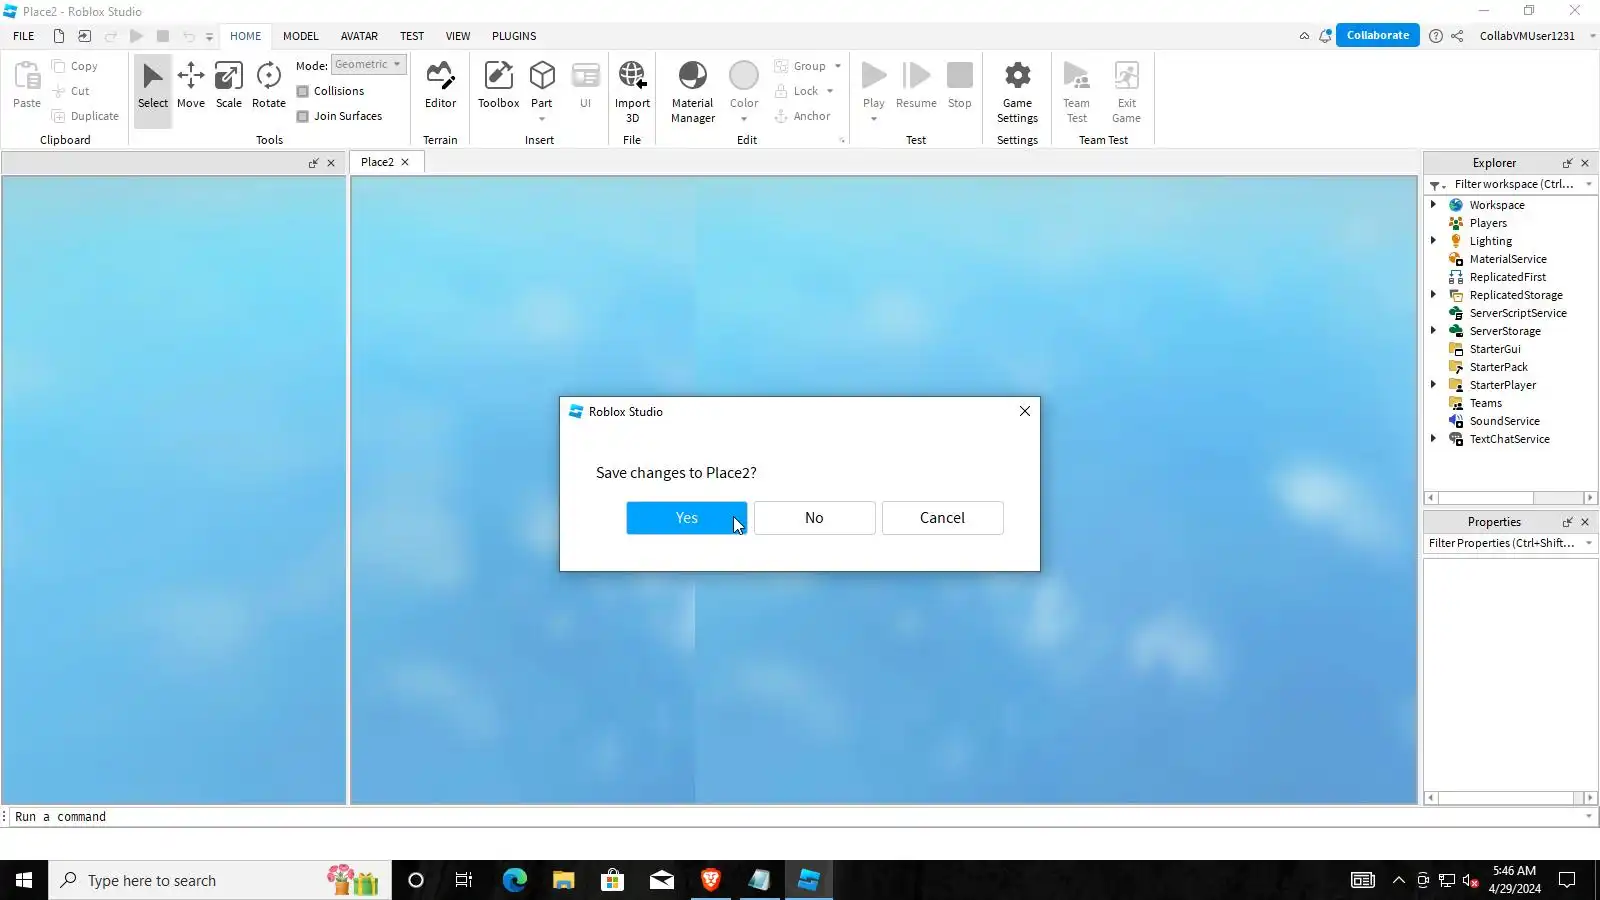
Task: Open the Mode Geometric dropdown
Action: click(368, 65)
